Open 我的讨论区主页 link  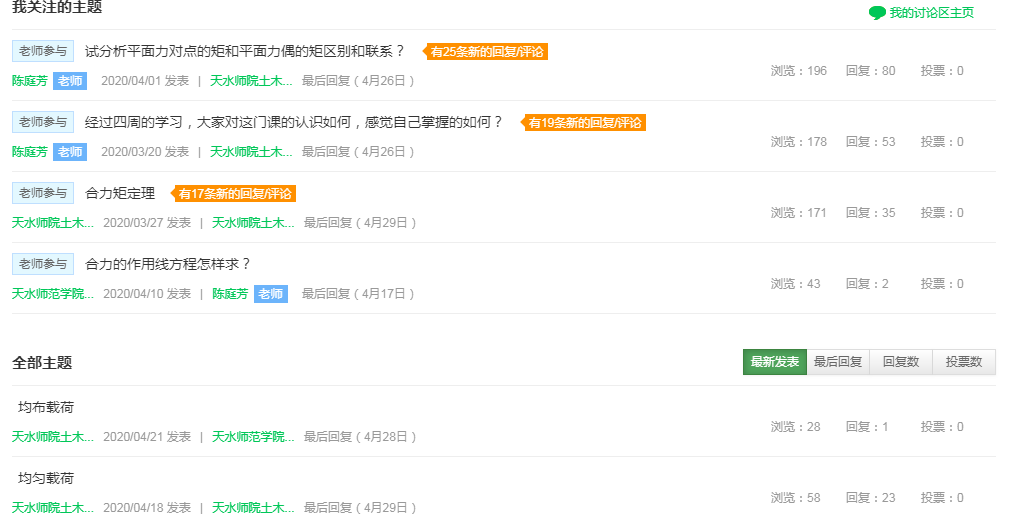coord(931,13)
